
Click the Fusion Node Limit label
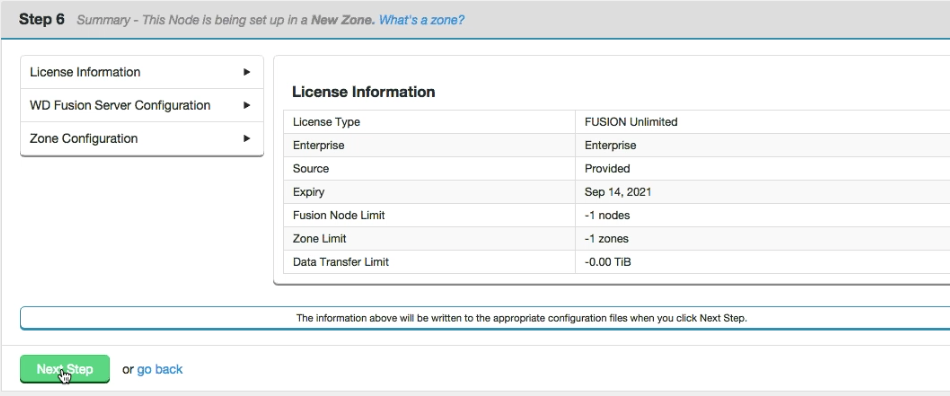coord(339,216)
